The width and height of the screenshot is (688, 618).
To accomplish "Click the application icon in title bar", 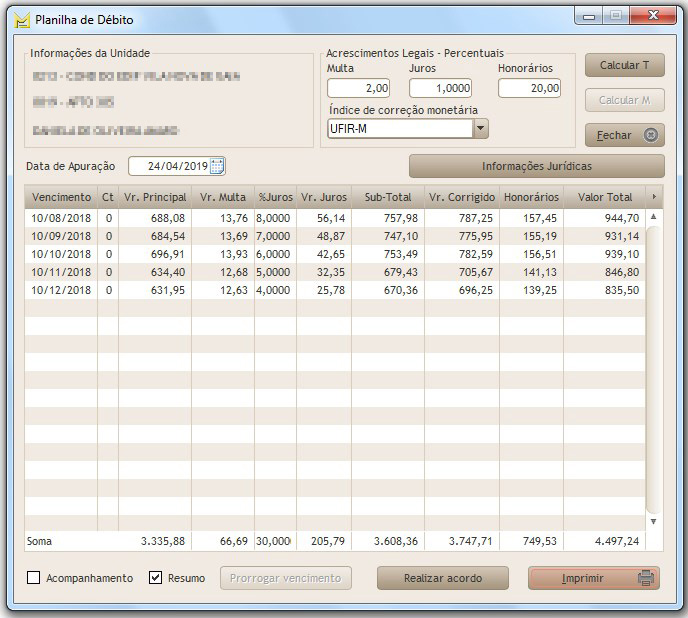I will pyautogui.click(x=21, y=20).
